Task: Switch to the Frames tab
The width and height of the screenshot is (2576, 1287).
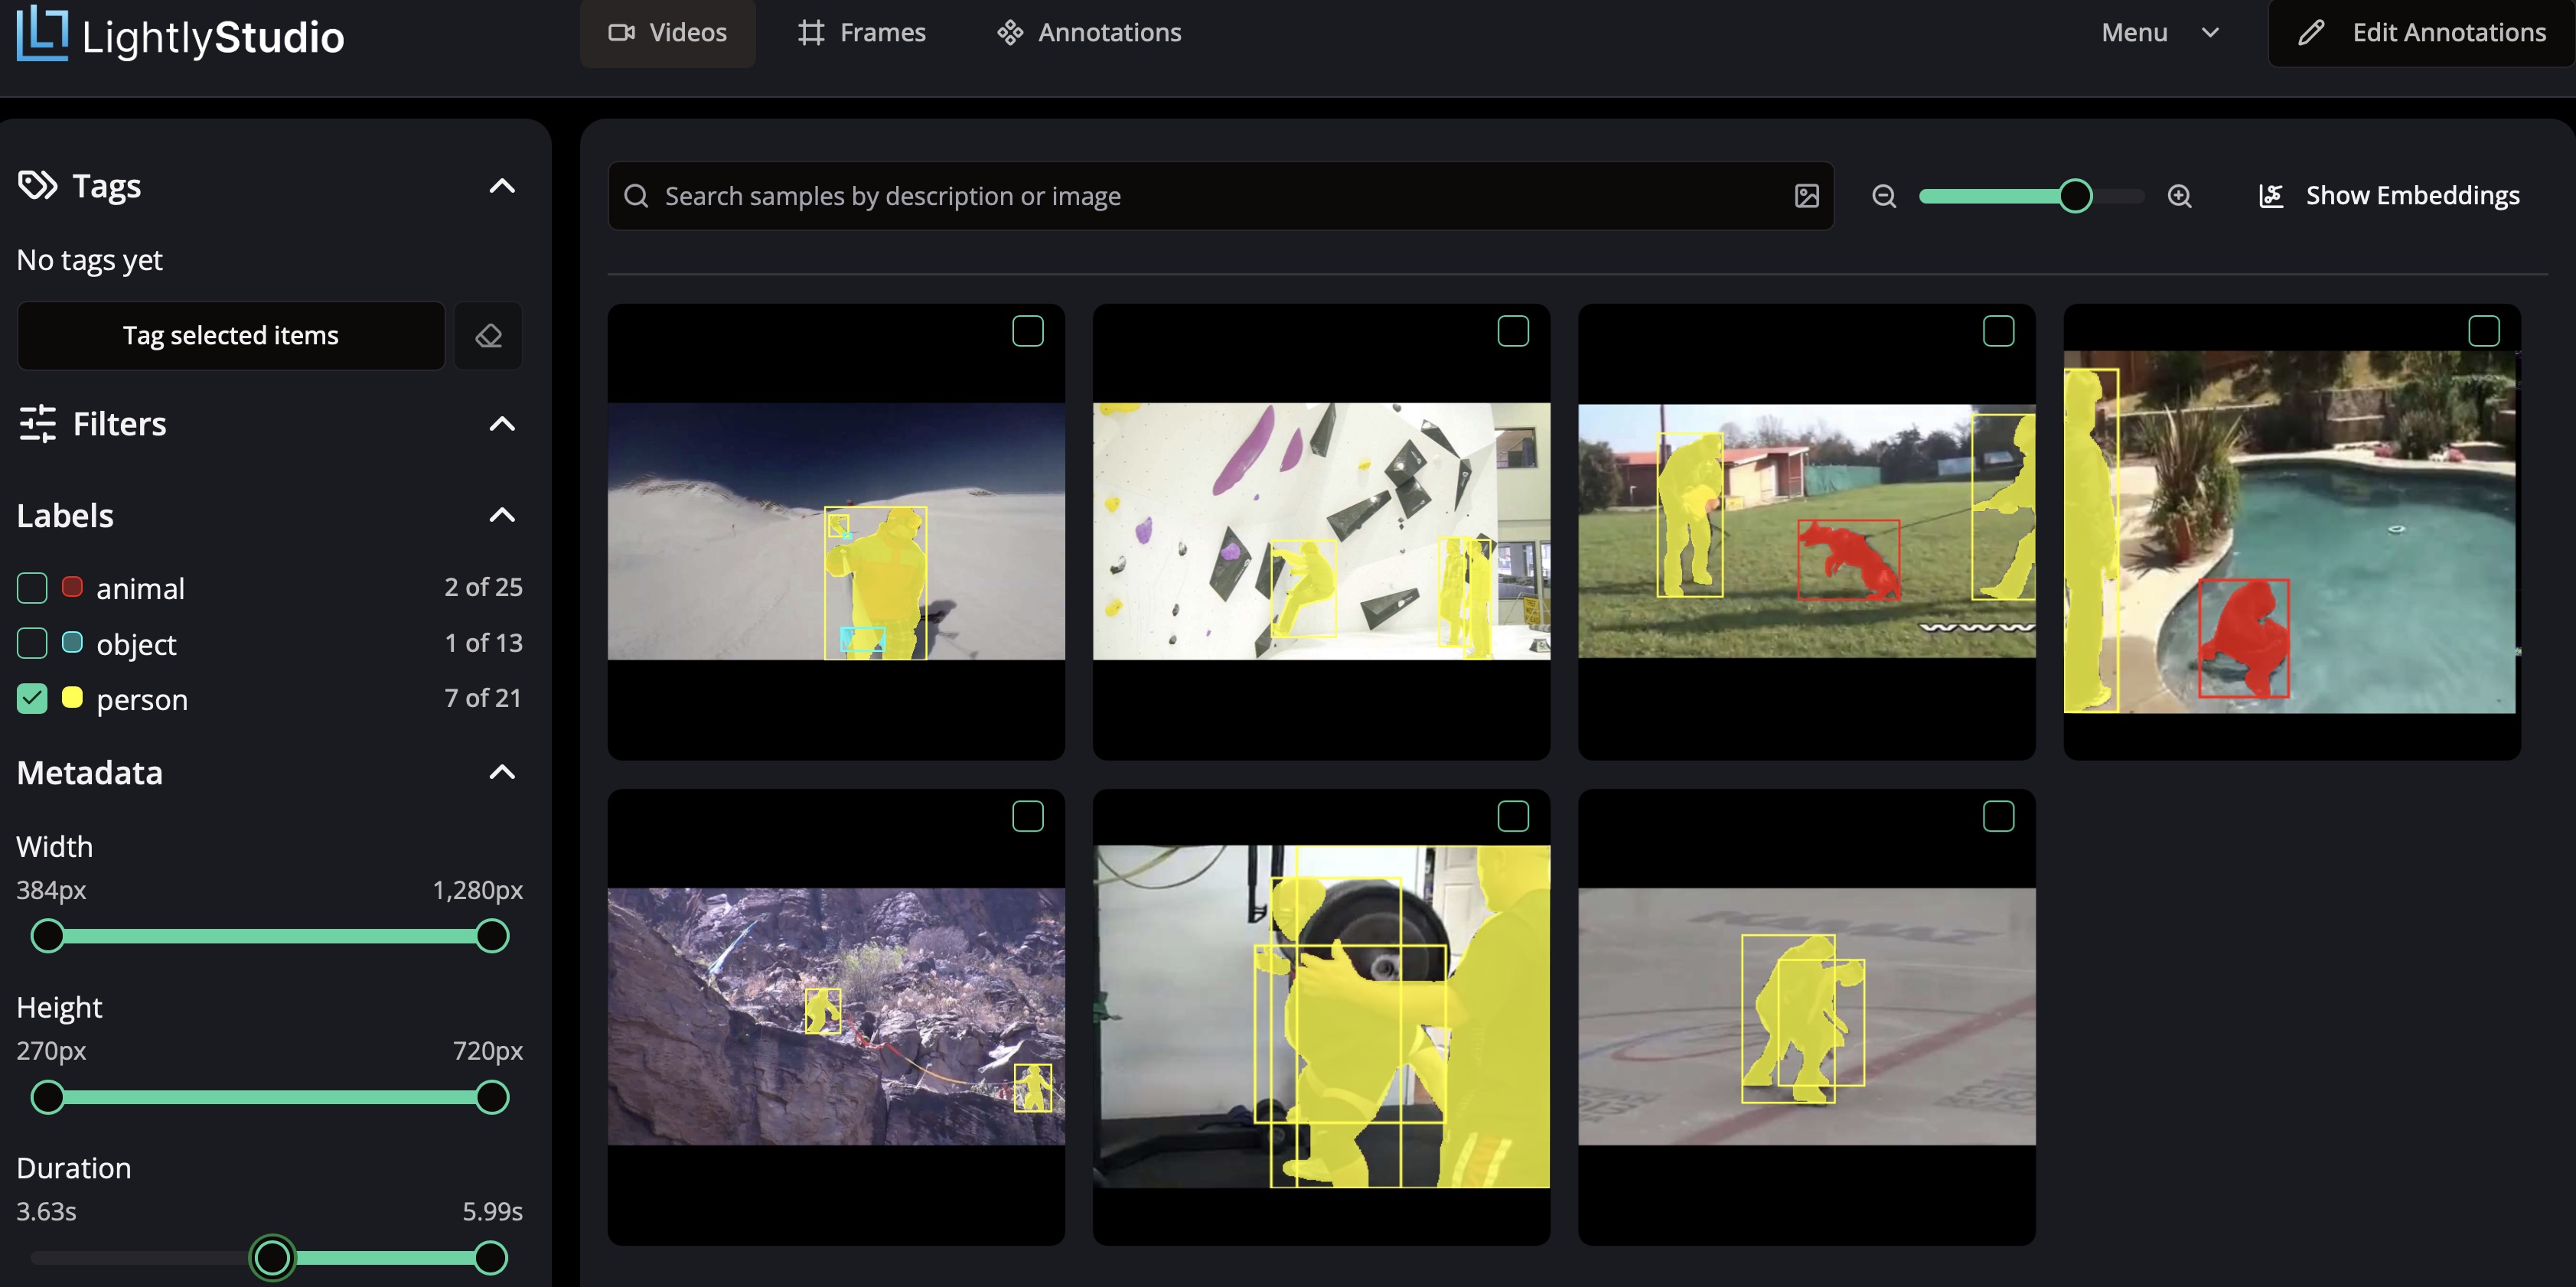Action: point(862,32)
